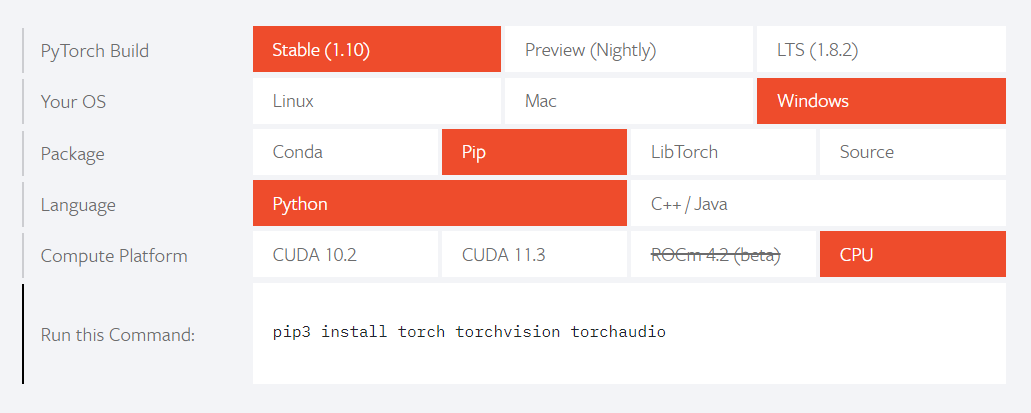Switch package to Conda

point(345,152)
